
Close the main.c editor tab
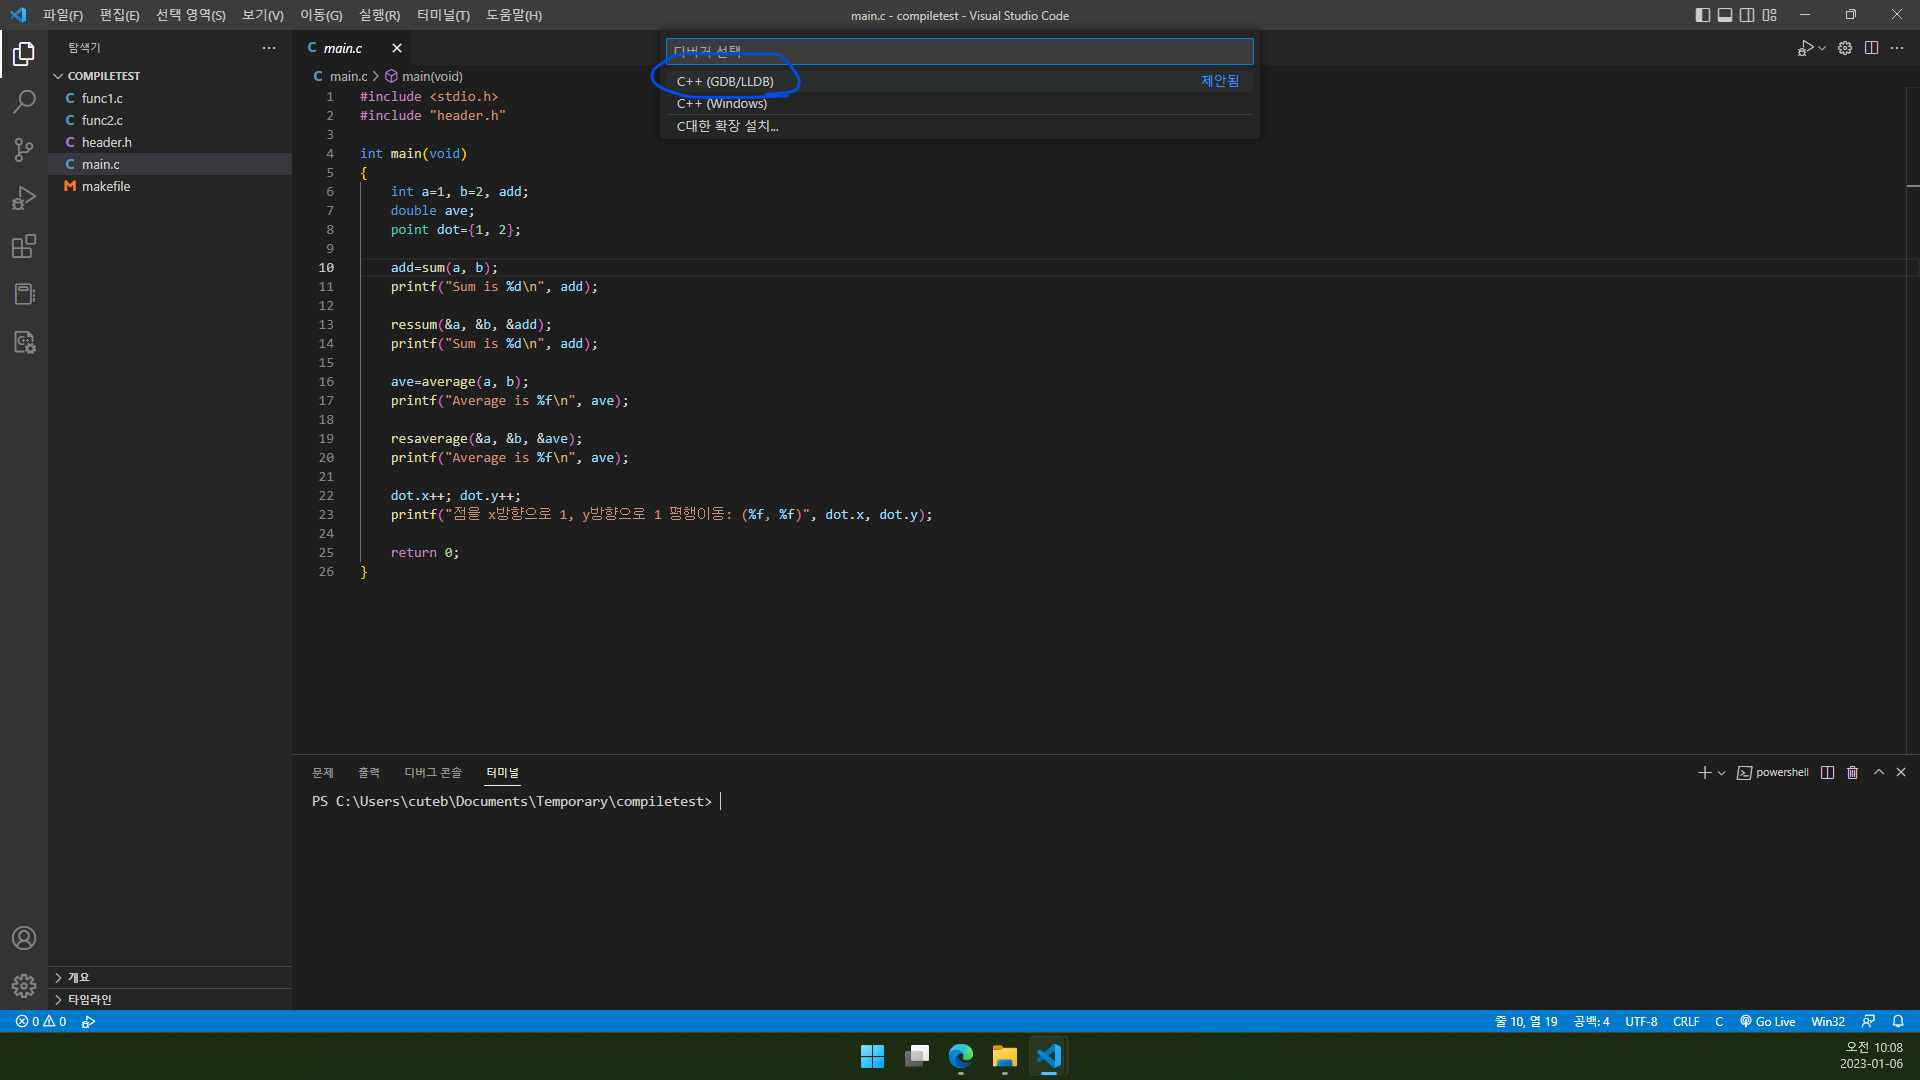click(x=397, y=48)
